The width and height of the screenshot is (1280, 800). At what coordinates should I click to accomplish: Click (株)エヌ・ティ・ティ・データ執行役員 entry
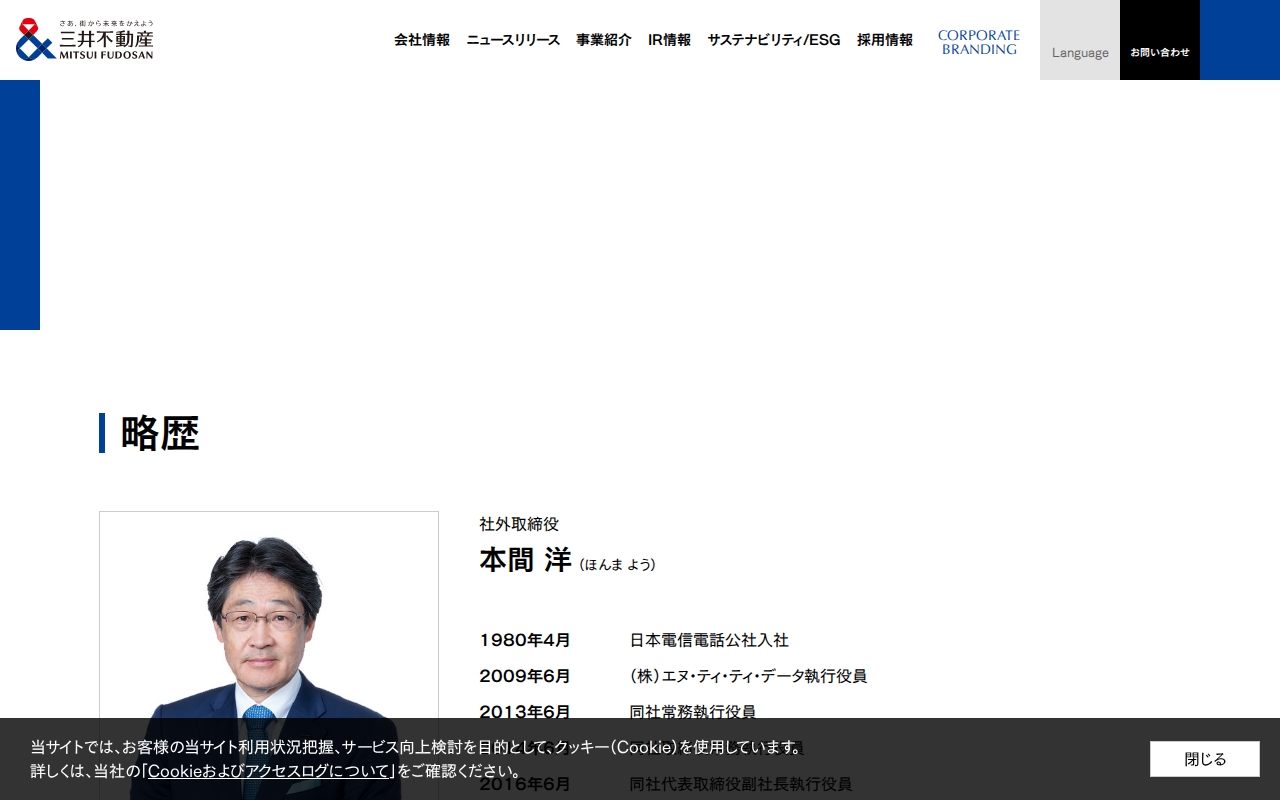click(748, 676)
